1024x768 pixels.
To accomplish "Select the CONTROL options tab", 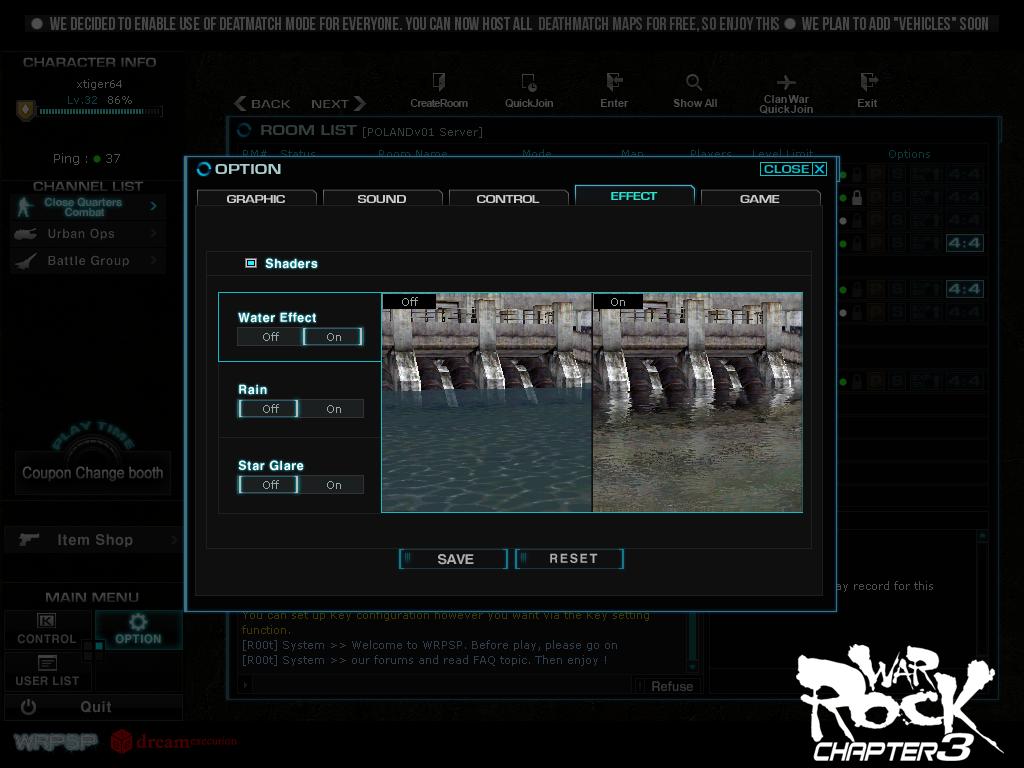I will 508,198.
